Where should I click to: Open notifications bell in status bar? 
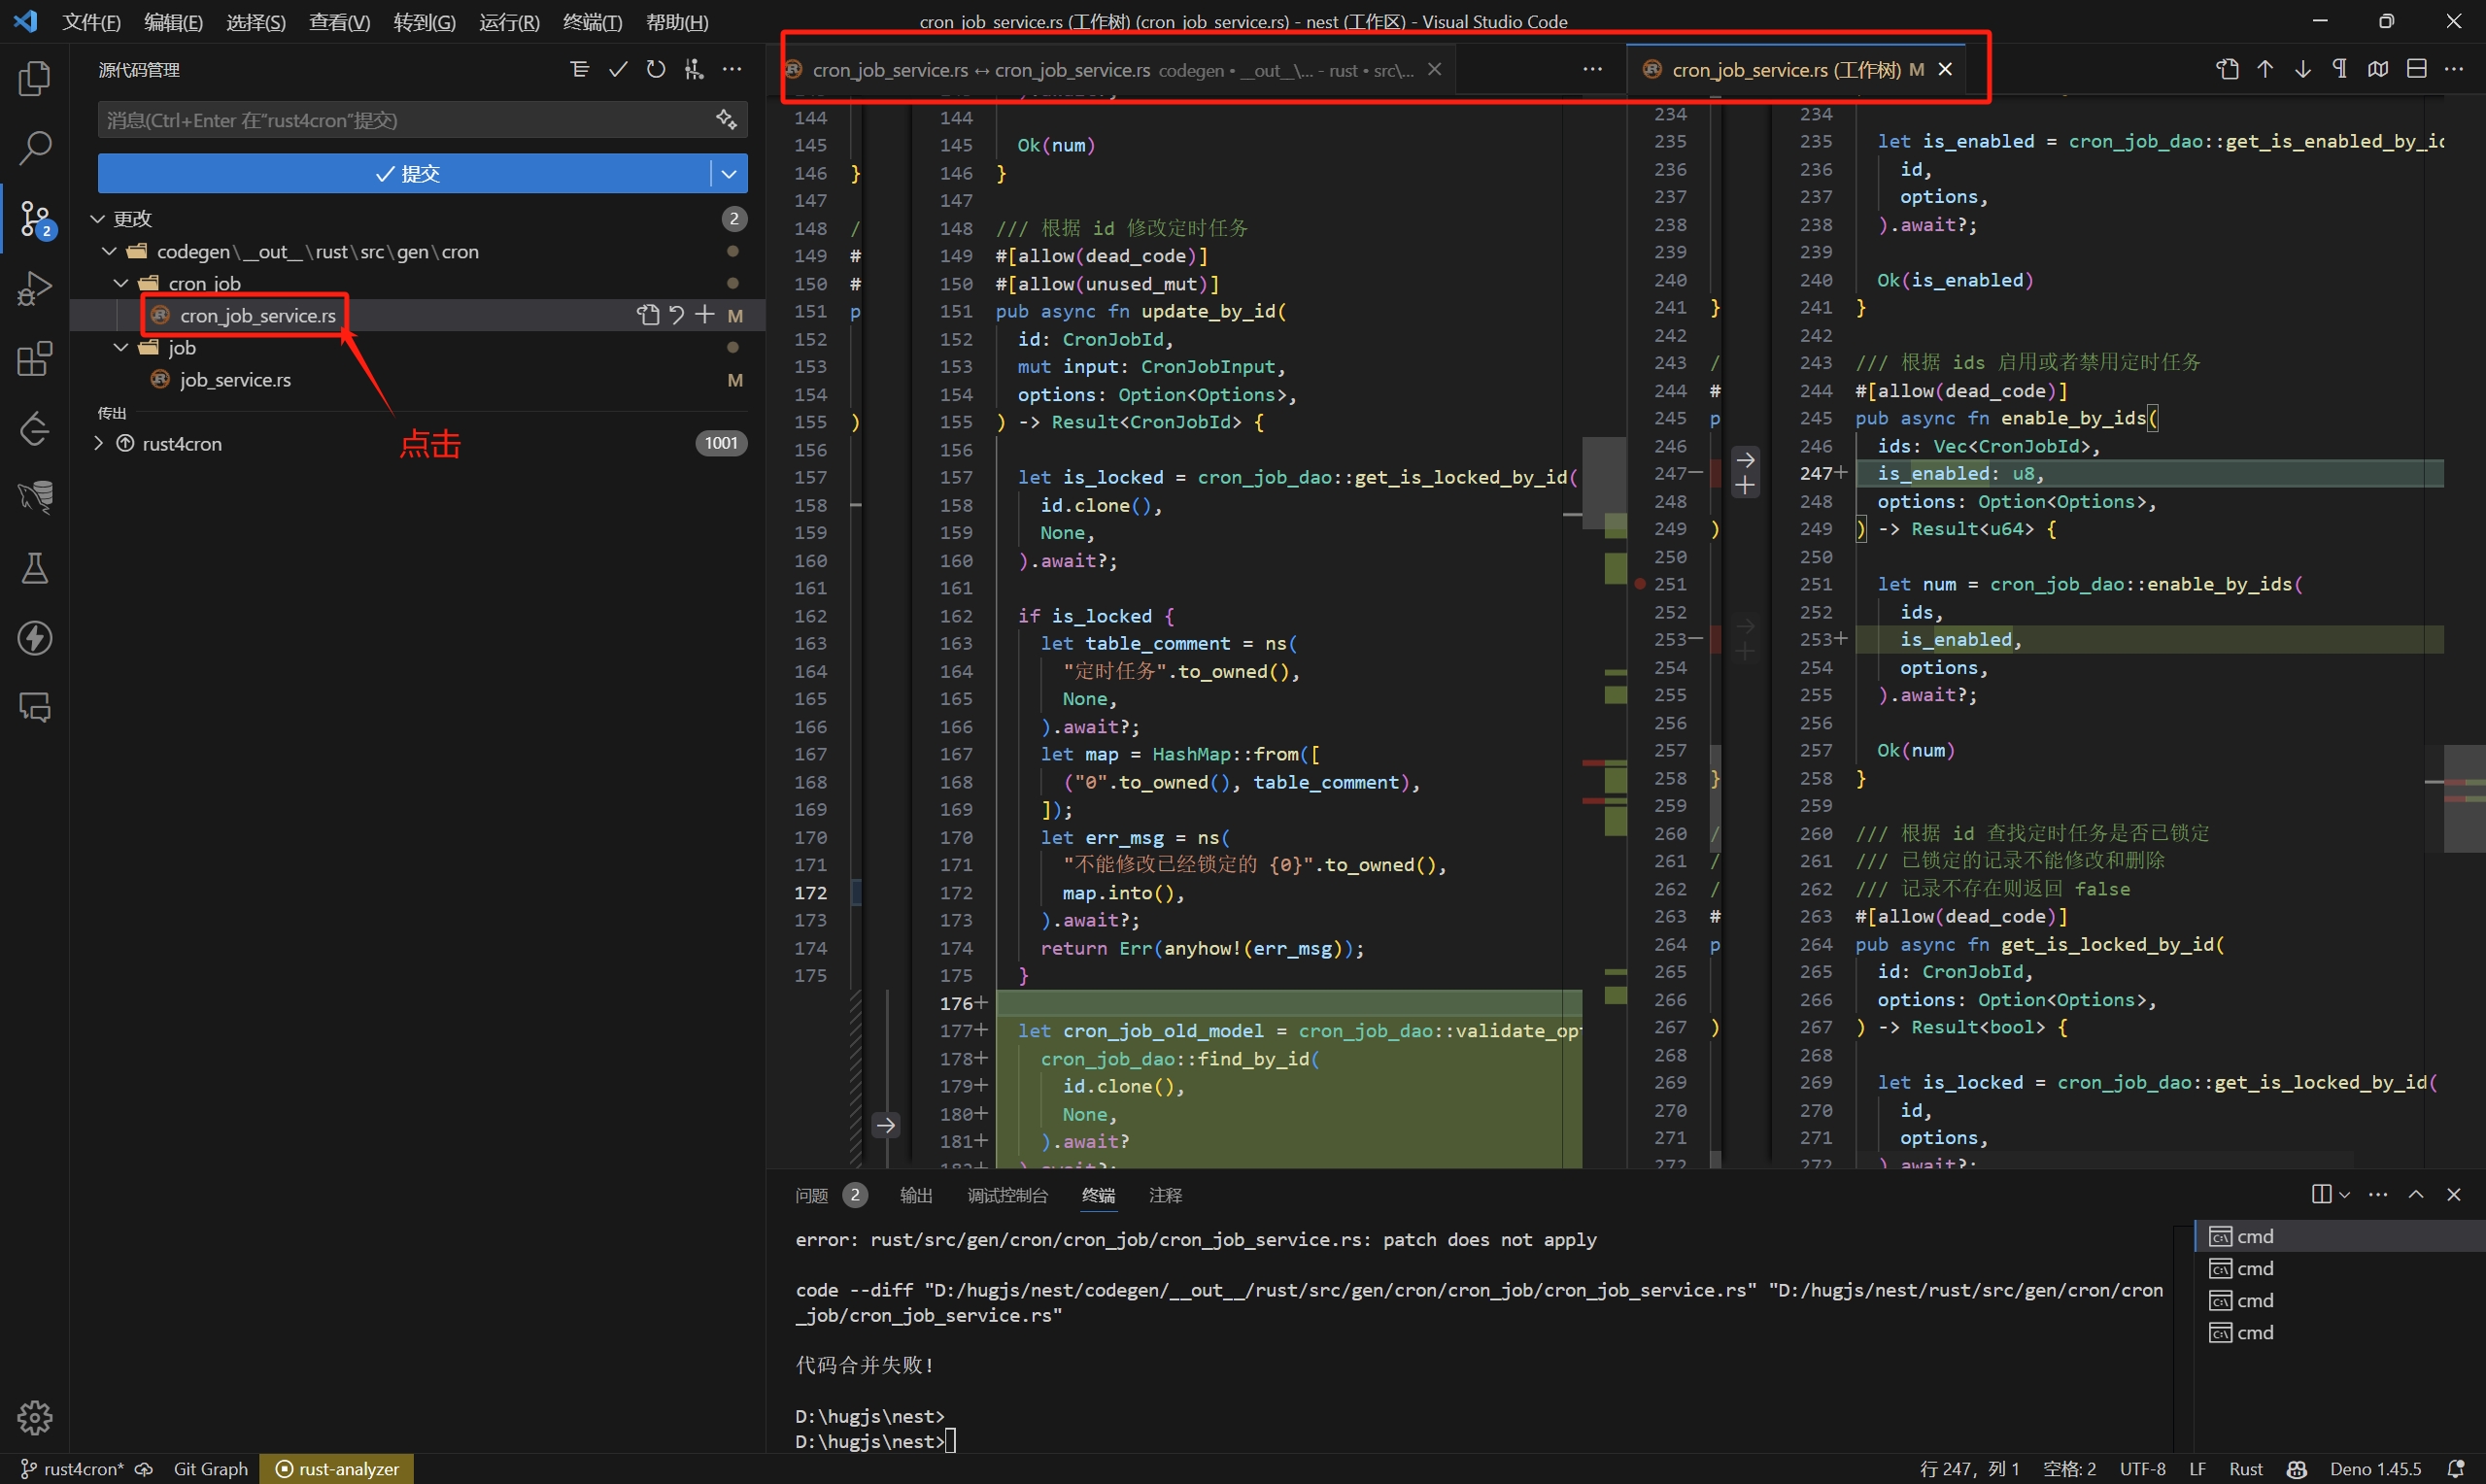pos(2455,1468)
